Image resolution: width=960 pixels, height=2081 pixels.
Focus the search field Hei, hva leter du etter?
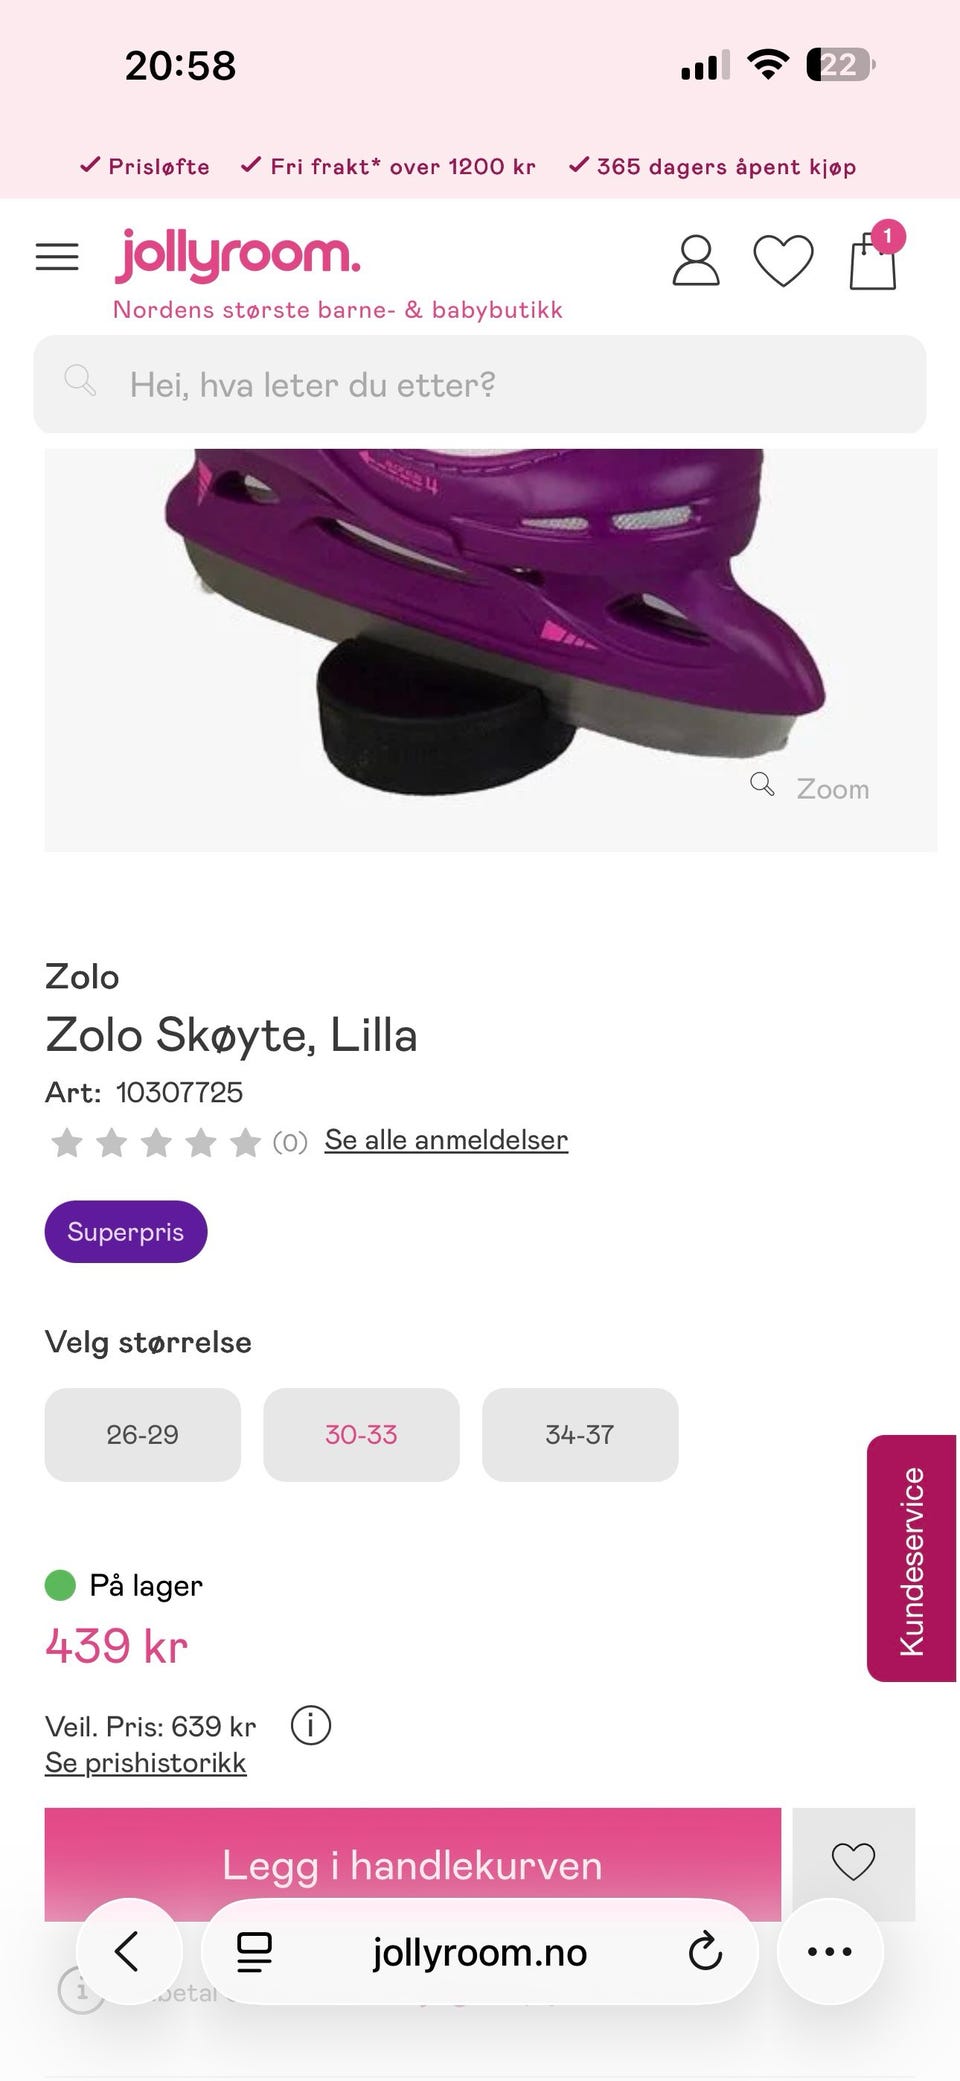[x=480, y=384]
